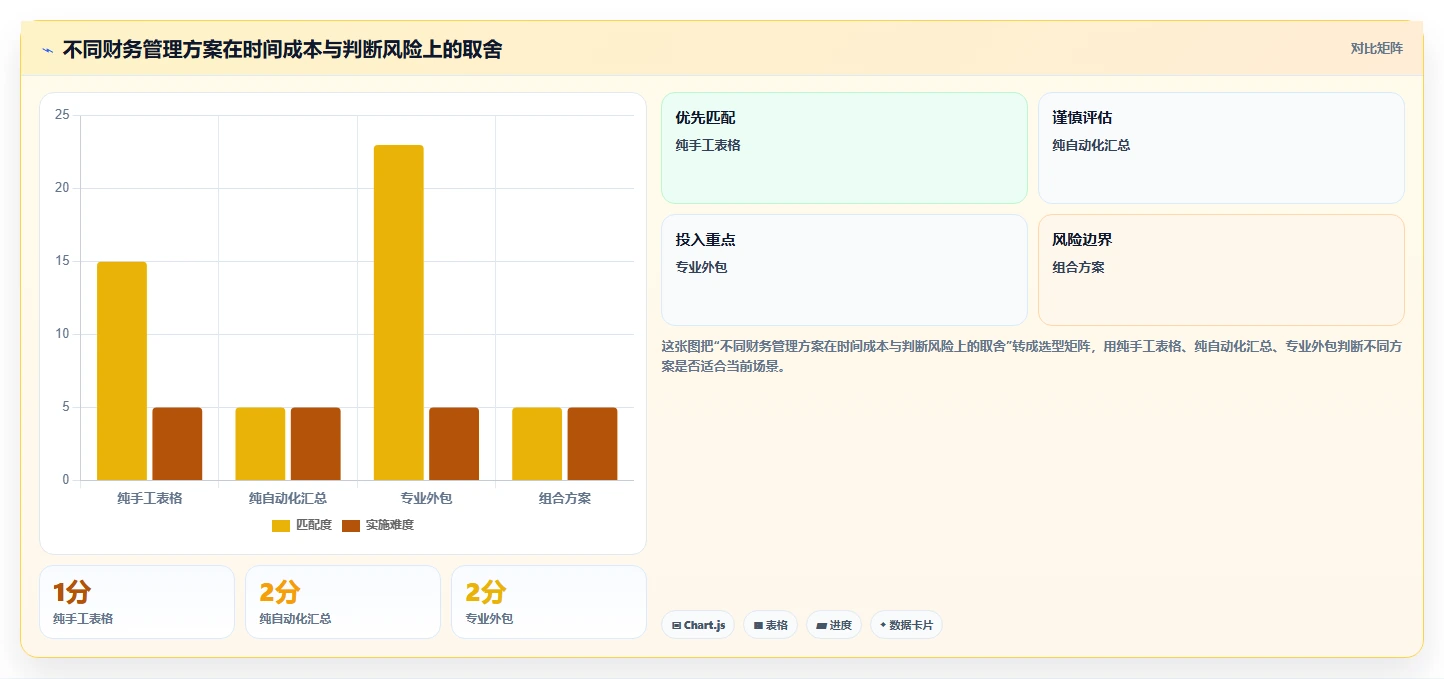The width and height of the screenshot is (1444, 679).
Task: Click the 15 y-axis value
Action: [62, 261]
